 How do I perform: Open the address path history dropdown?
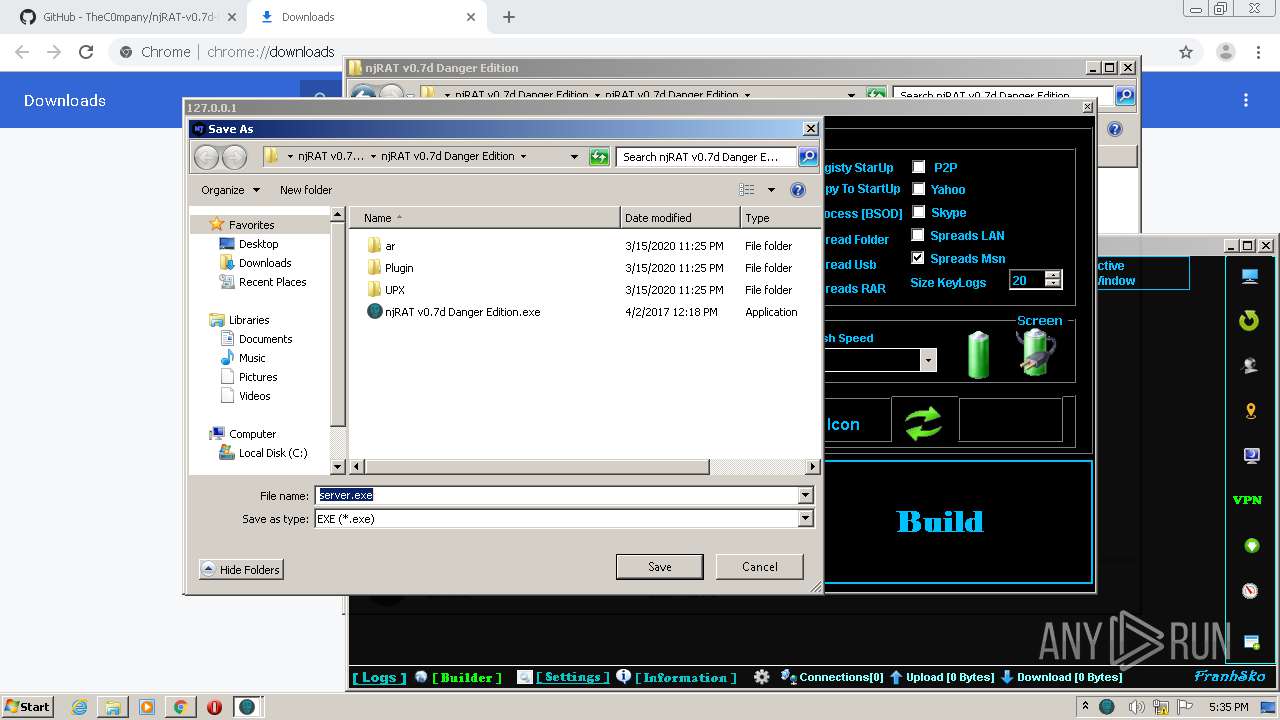[x=574, y=156]
